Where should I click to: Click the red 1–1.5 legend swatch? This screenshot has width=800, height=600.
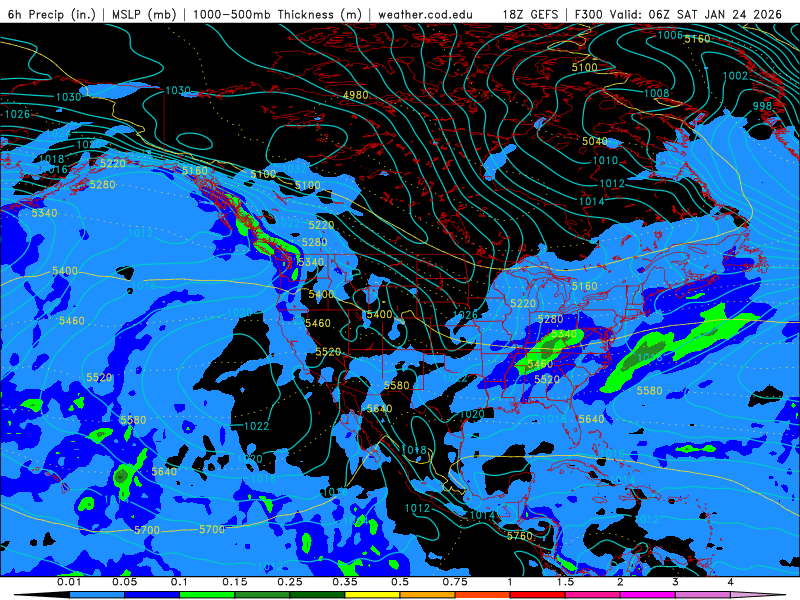pos(538,595)
